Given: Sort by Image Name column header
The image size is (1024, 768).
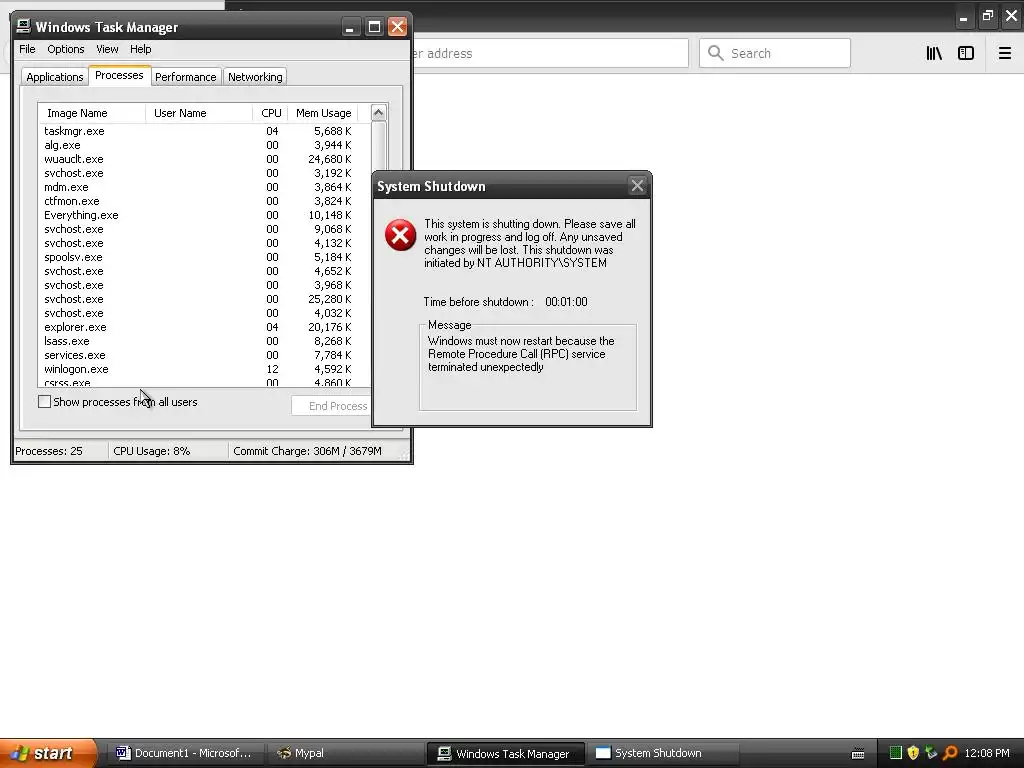Looking at the screenshot, I should coord(92,113).
